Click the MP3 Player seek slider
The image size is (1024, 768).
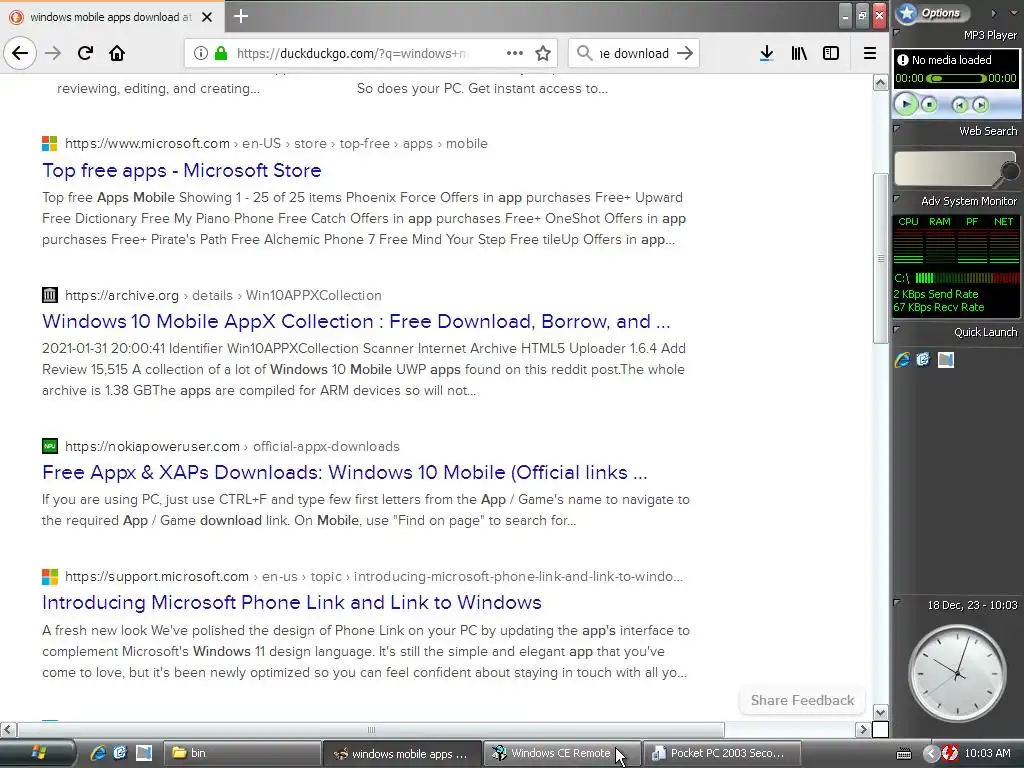click(x=956, y=78)
